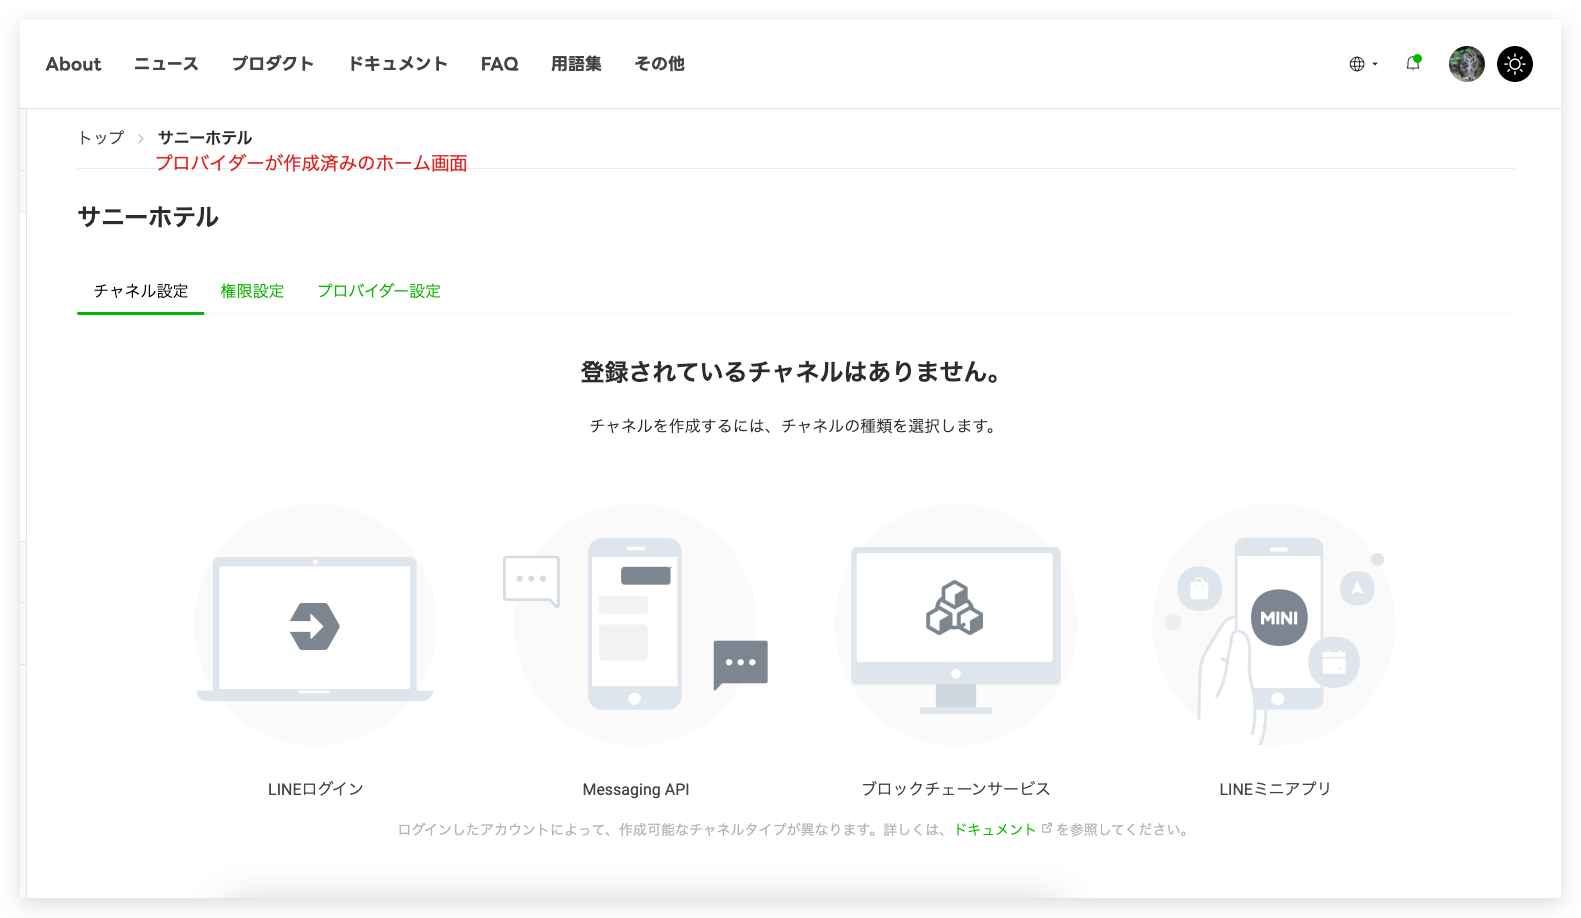Click the サニーホテル breadcrumb item
This screenshot has width=1581, height=918.
[205, 138]
